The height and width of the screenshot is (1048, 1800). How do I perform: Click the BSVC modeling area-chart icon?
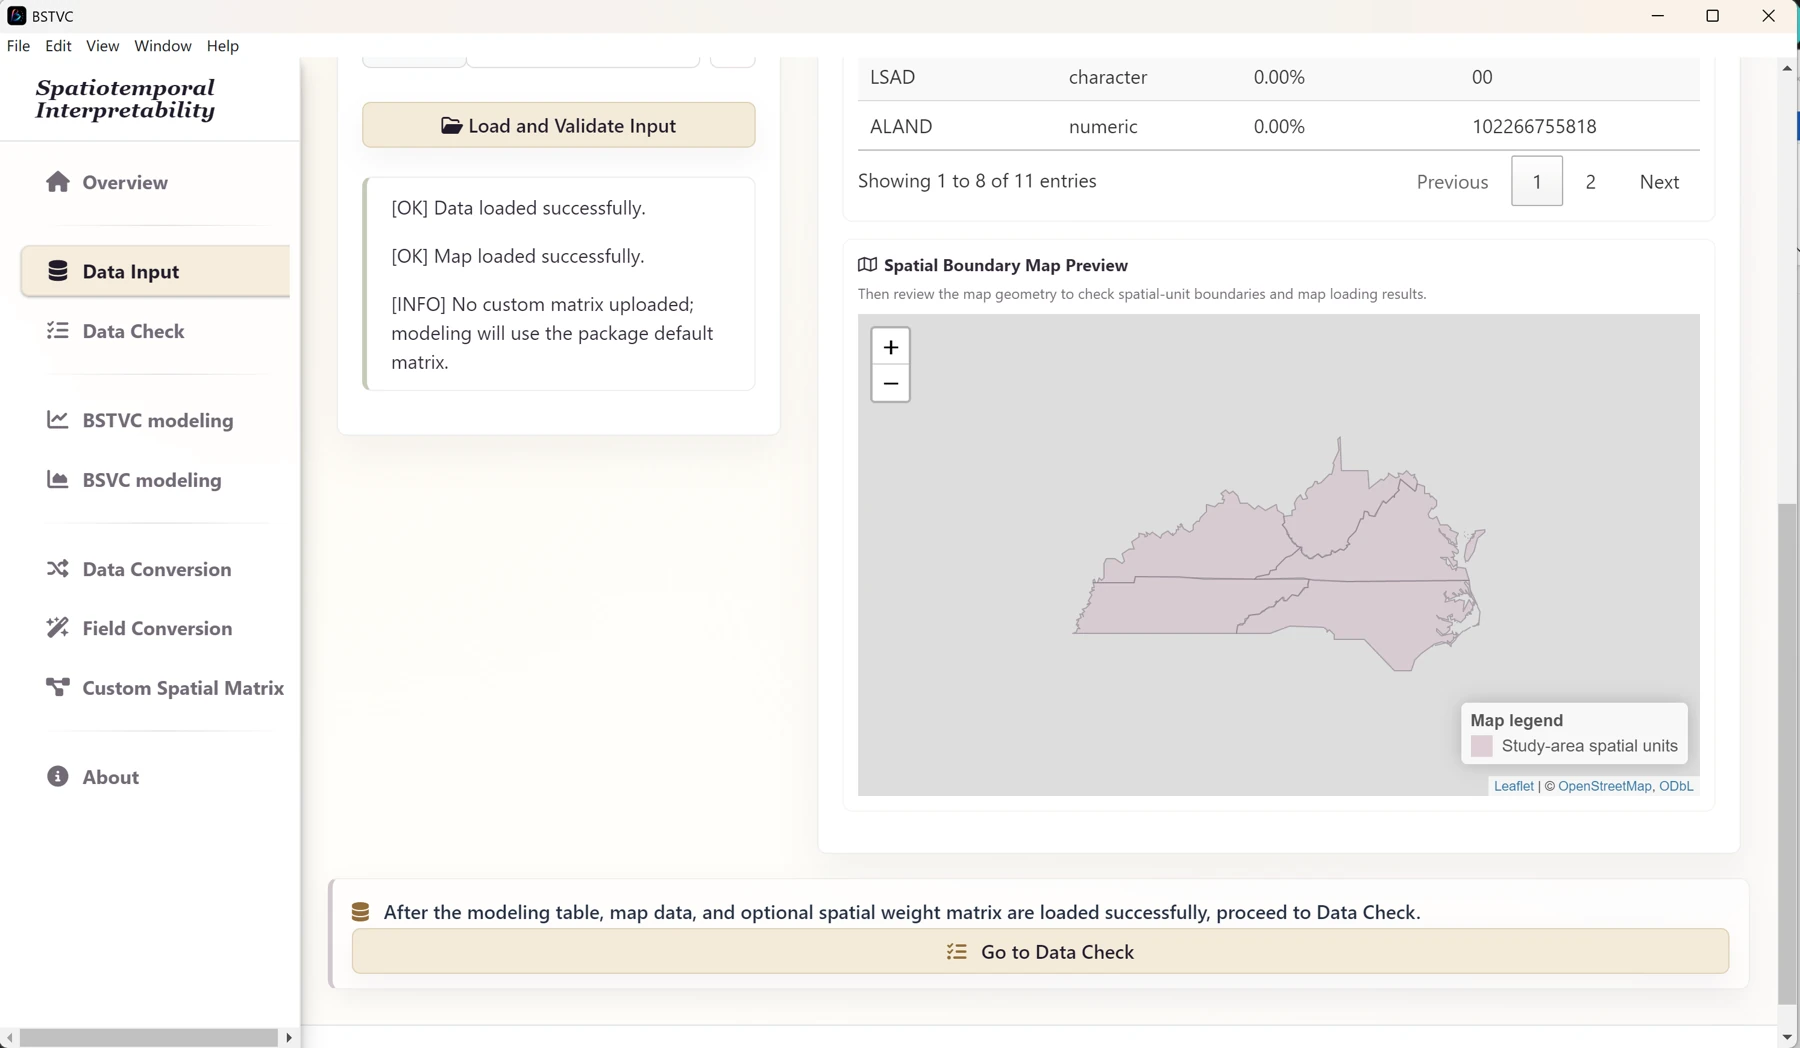pos(58,480)
